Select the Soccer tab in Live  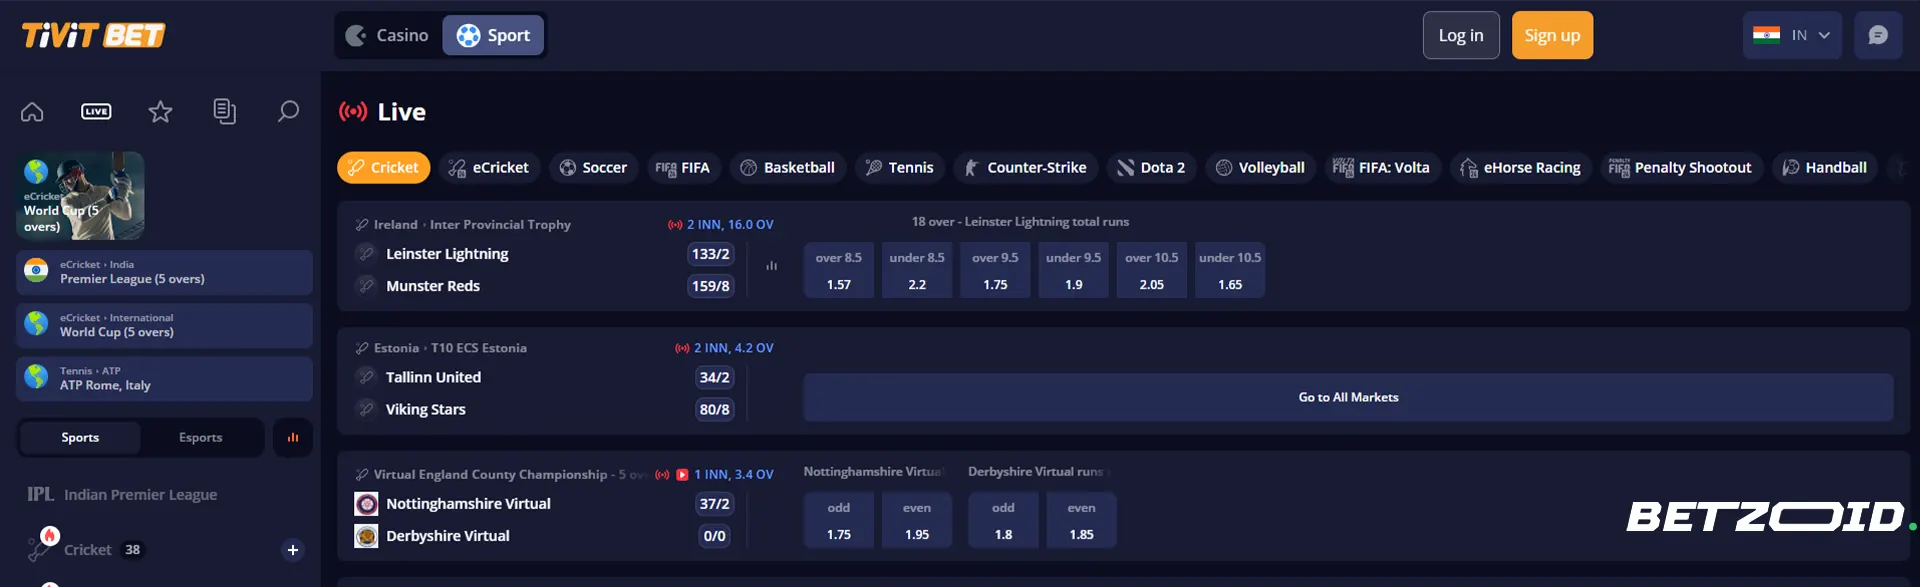pos(593,168)
